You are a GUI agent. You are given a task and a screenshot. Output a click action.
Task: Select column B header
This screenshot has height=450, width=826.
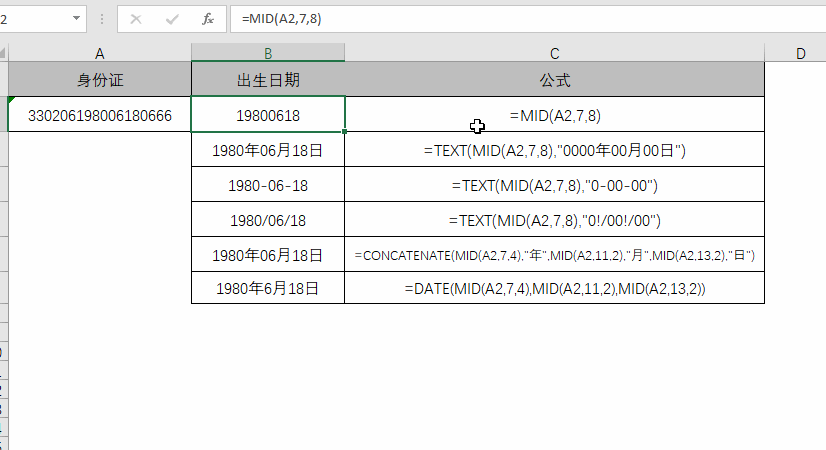[x=268, y=53]
